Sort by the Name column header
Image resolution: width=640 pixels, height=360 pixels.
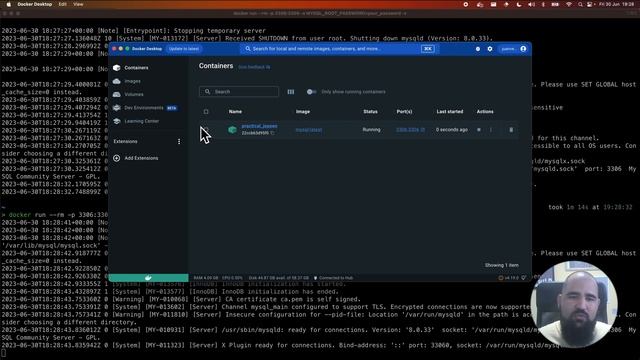235,111
